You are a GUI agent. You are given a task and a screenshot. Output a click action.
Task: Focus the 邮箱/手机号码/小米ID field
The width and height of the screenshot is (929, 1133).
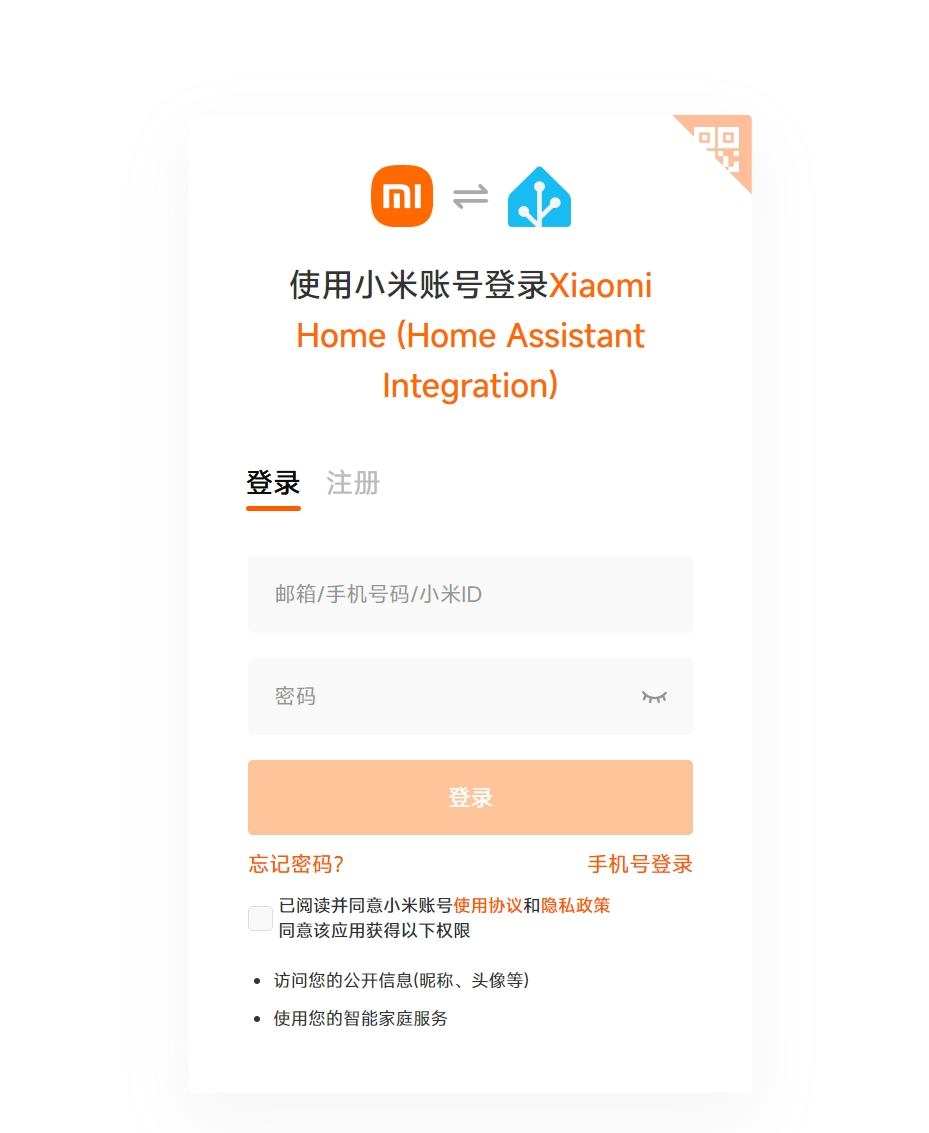[x=470, y=595]
